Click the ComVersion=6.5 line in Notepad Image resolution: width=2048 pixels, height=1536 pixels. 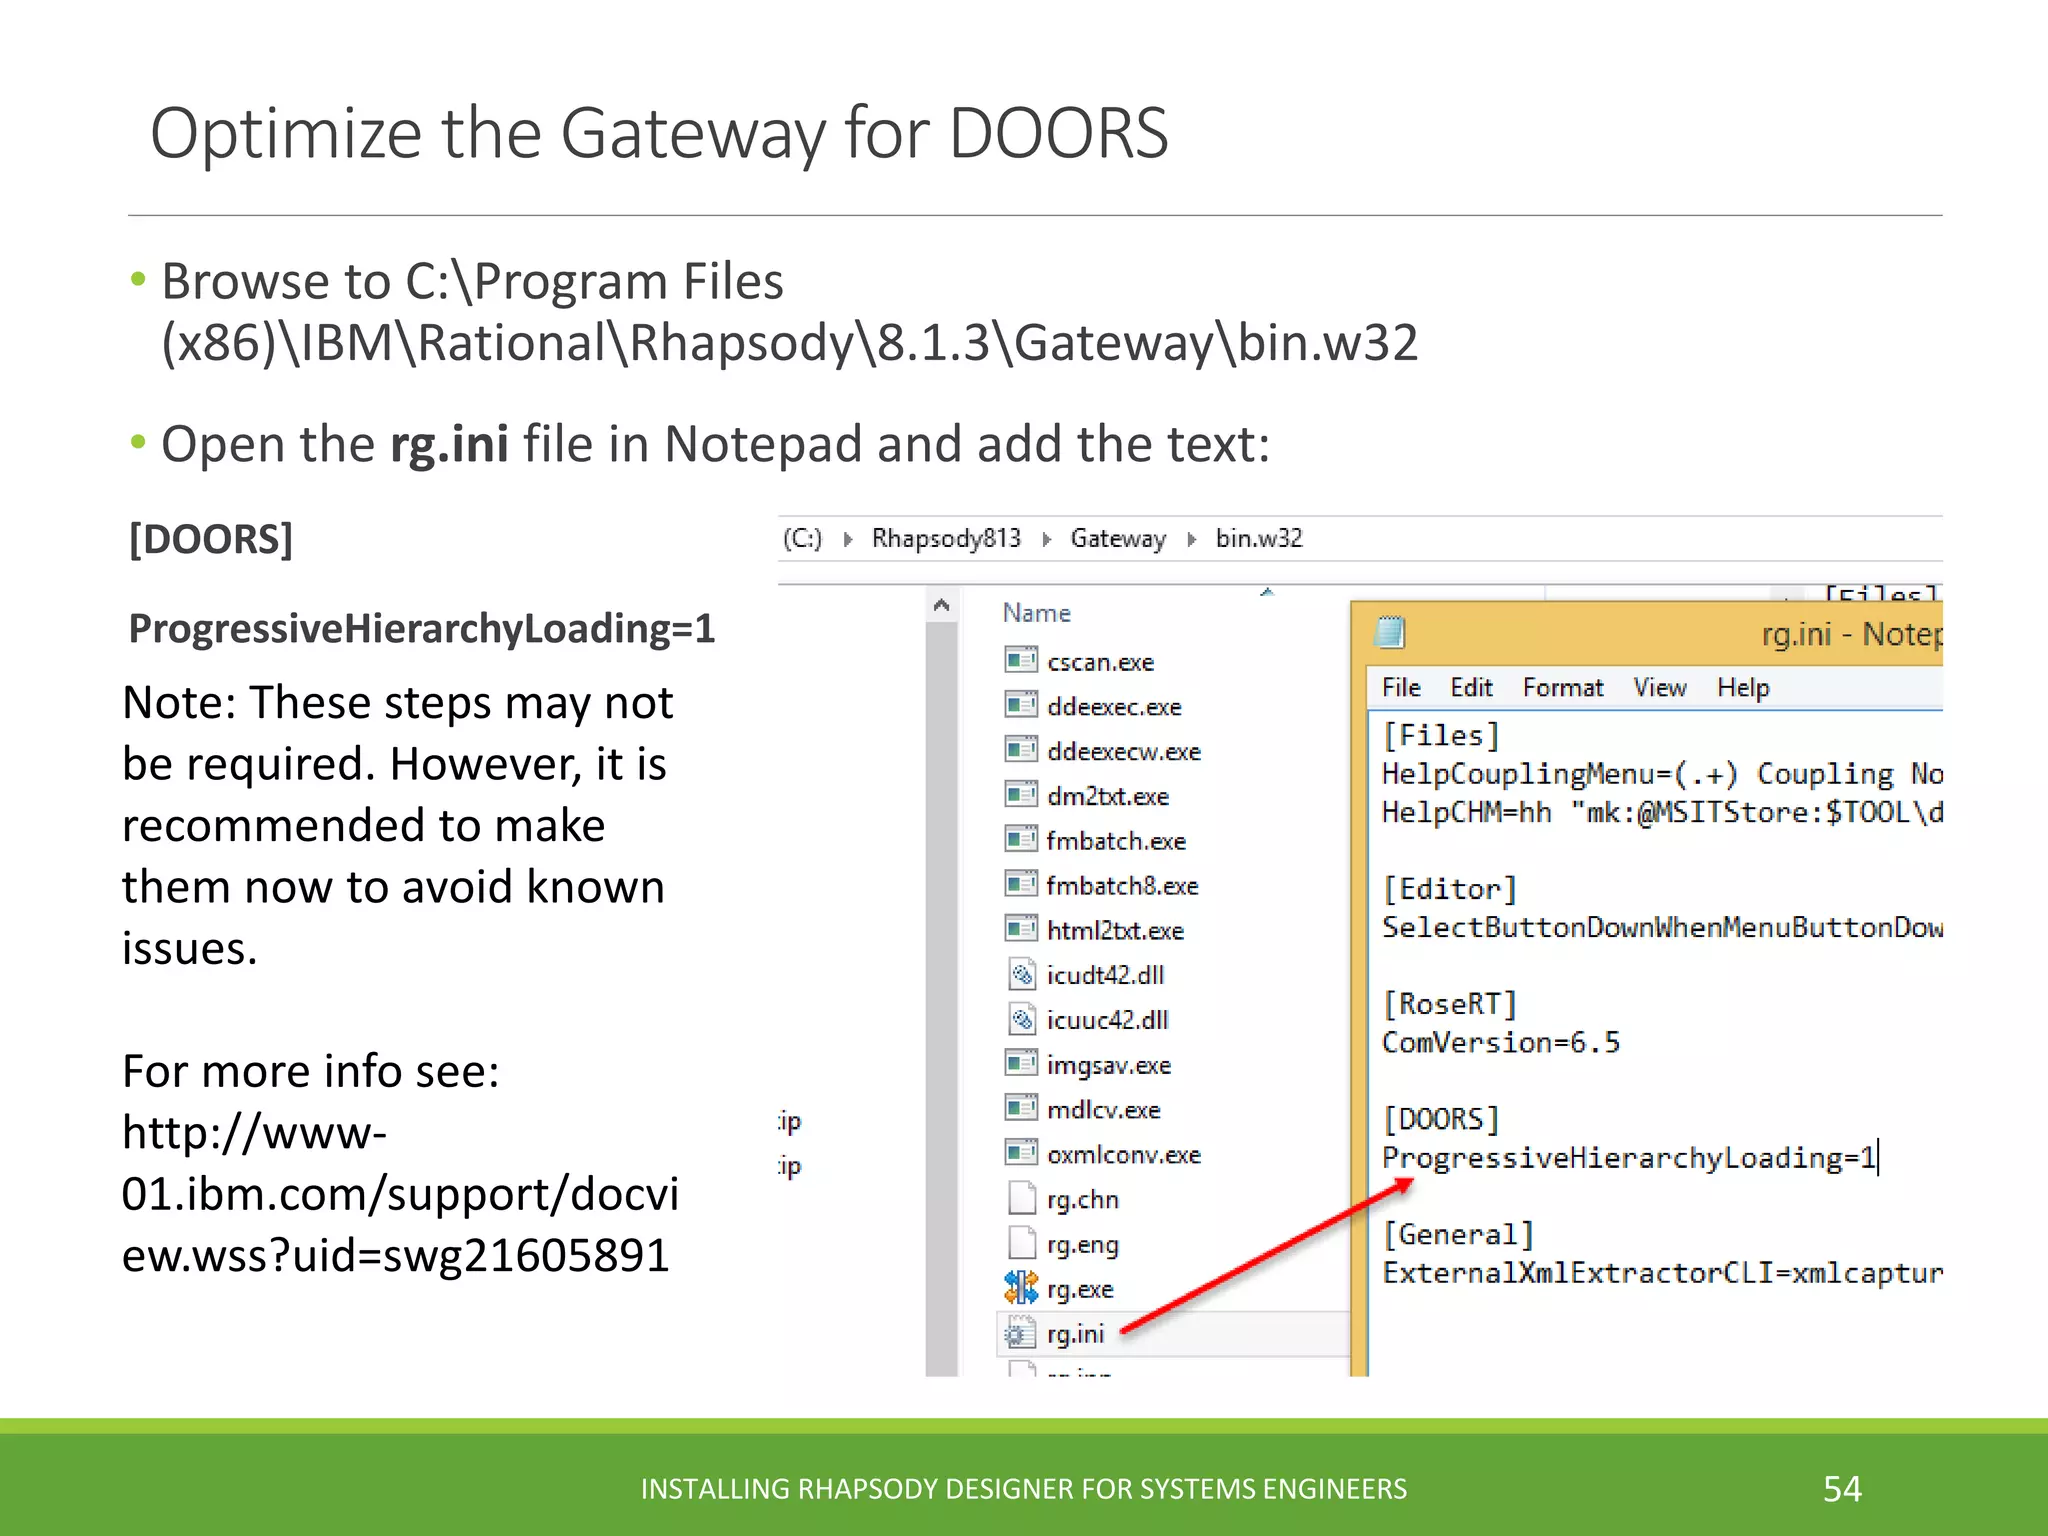(1500, 1042)
